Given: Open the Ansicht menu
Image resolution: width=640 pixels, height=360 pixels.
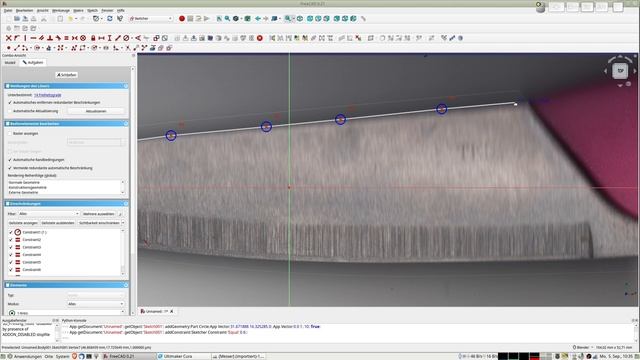Looking at the screenshot, I should coord(42,10).
